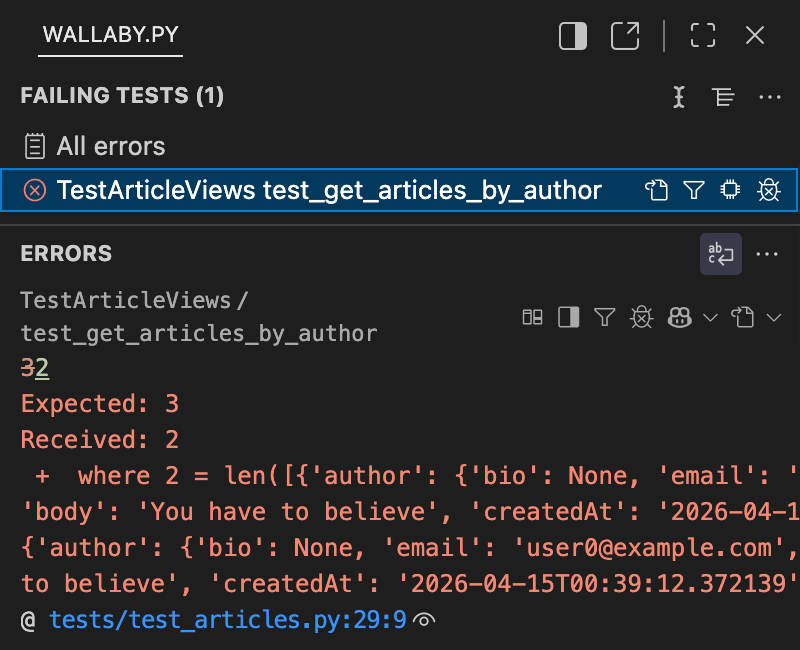Click the FAILING TESTS (1) heading
The height and width of the screenshot is (650, 800).
122,96
